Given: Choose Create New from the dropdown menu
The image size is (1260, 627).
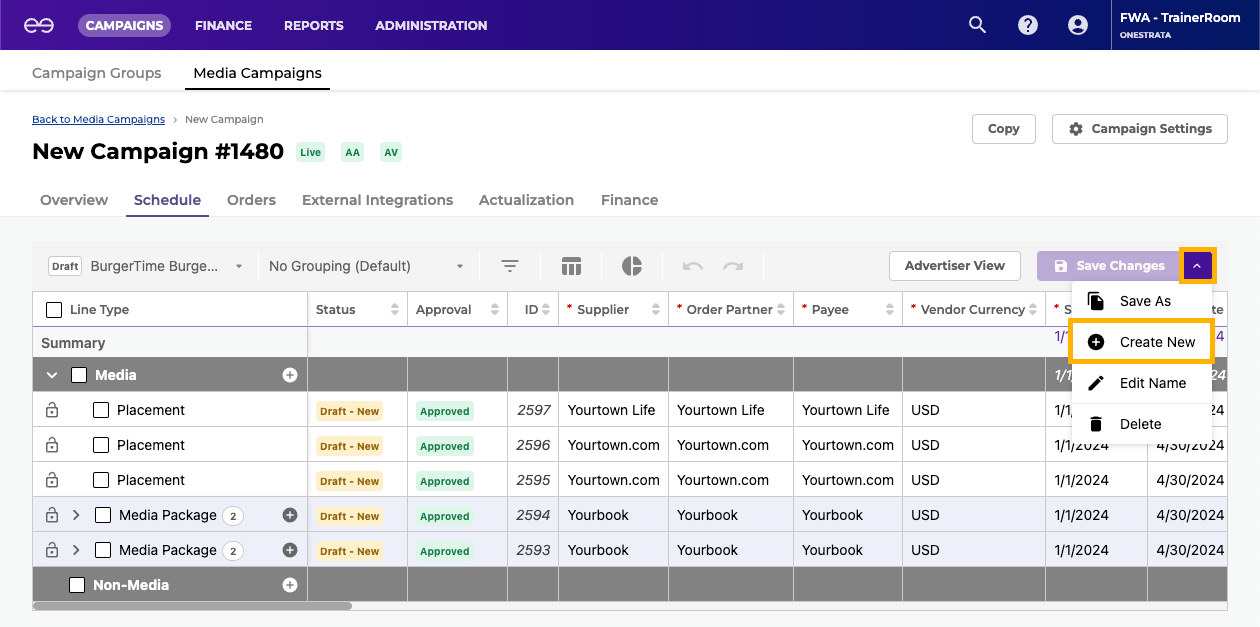Looking at the screenshot, I should (1141, 342).
